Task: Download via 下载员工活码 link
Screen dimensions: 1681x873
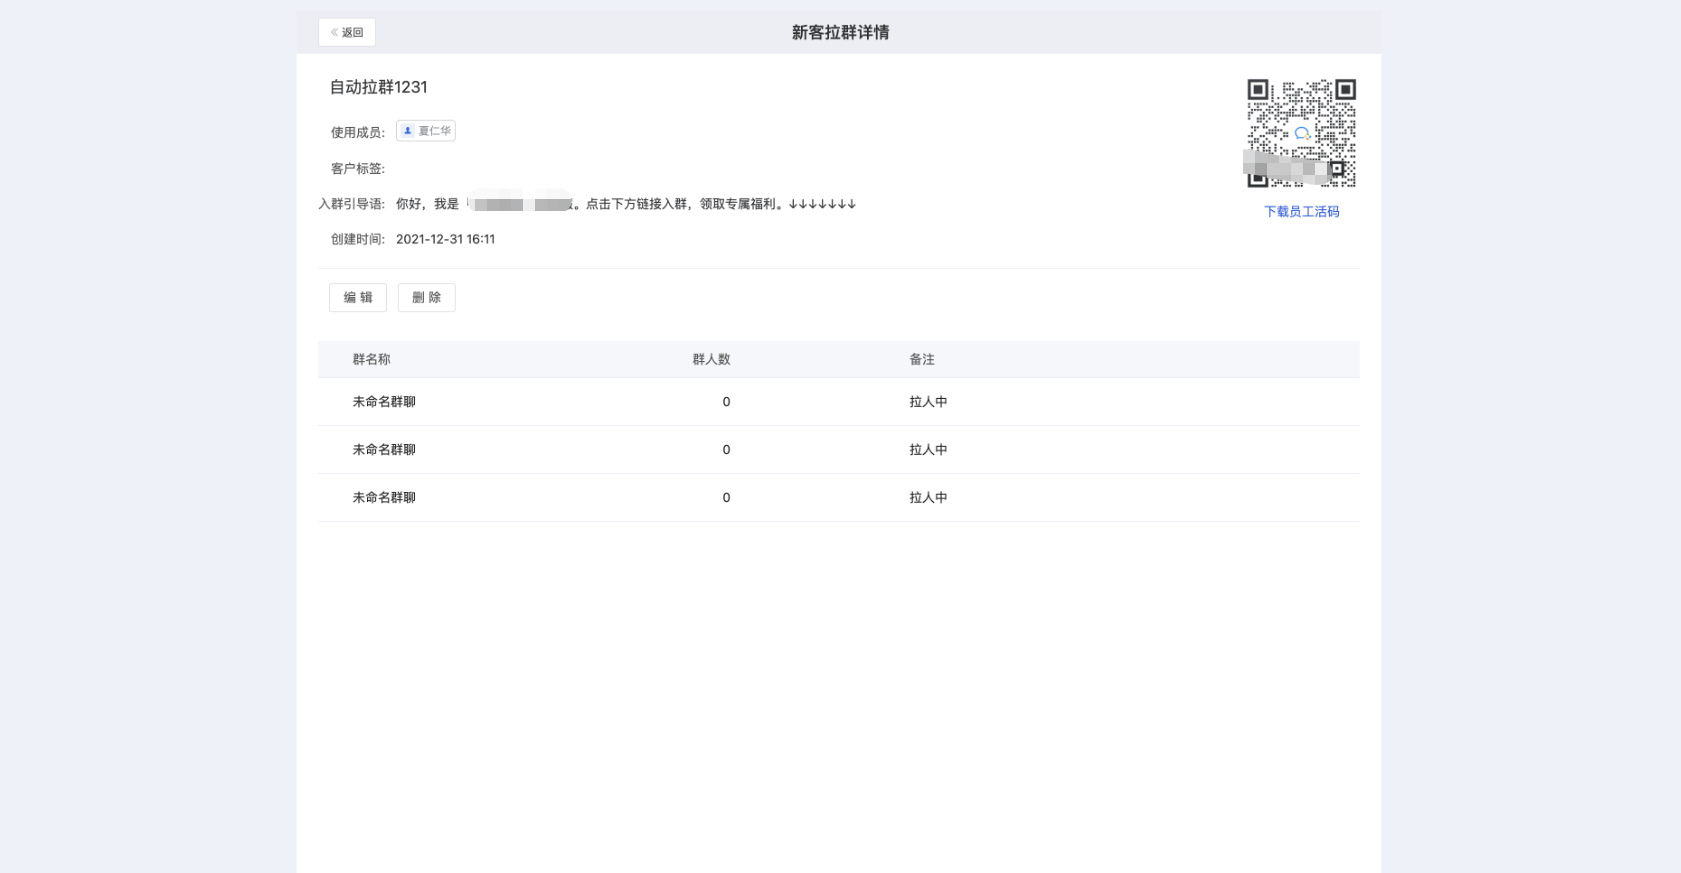Action: pos(1301,212)
